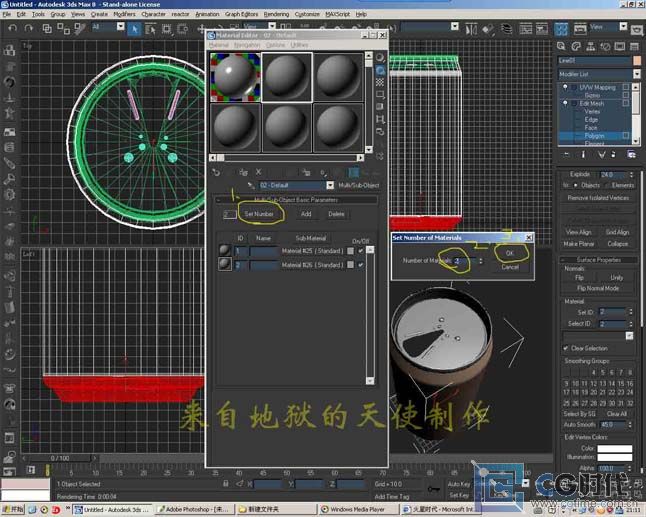Toggle Edit Mesh modifier lightbulb
The height and width of the screenshot is (517, 646).
coord(565,103)
